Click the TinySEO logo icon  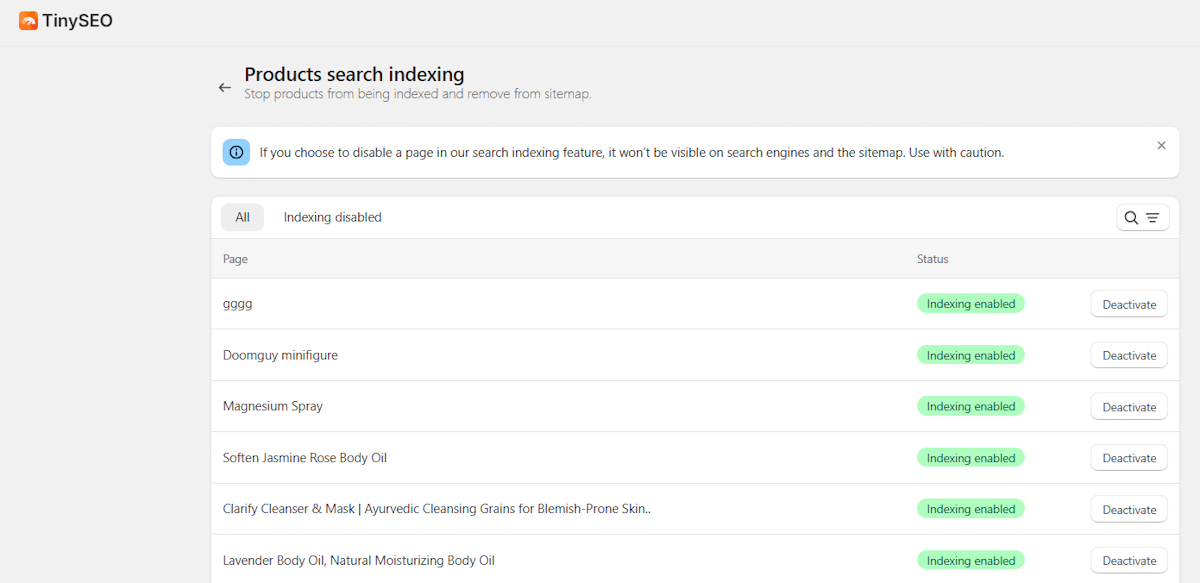point(28,21)
